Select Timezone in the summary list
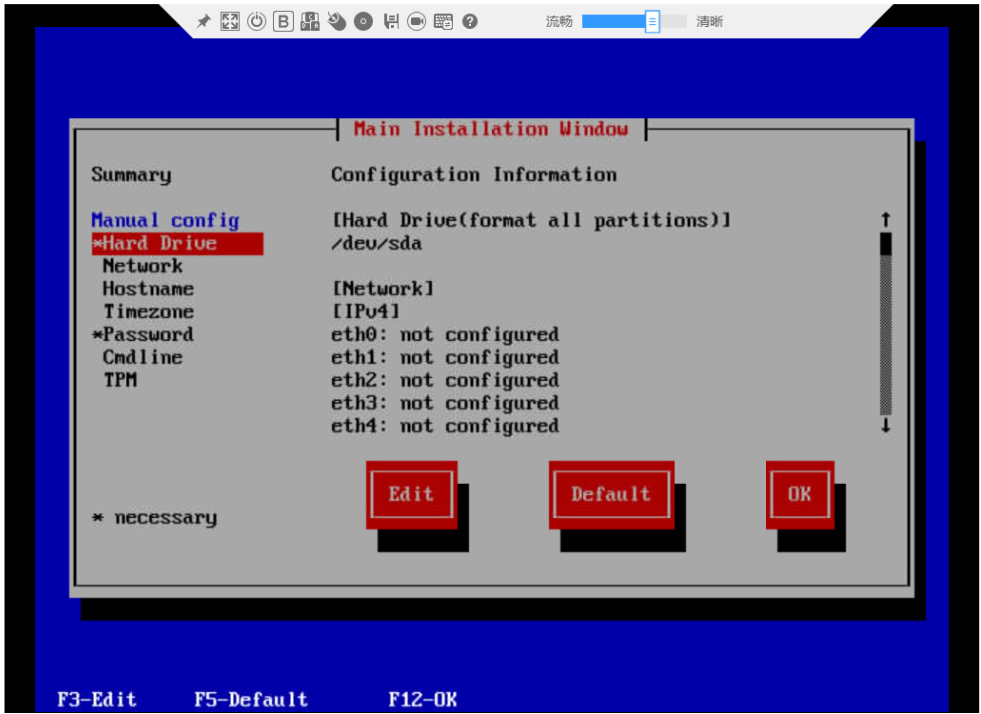981x714 pixels. pyautogui.click(x=148, y=312)
